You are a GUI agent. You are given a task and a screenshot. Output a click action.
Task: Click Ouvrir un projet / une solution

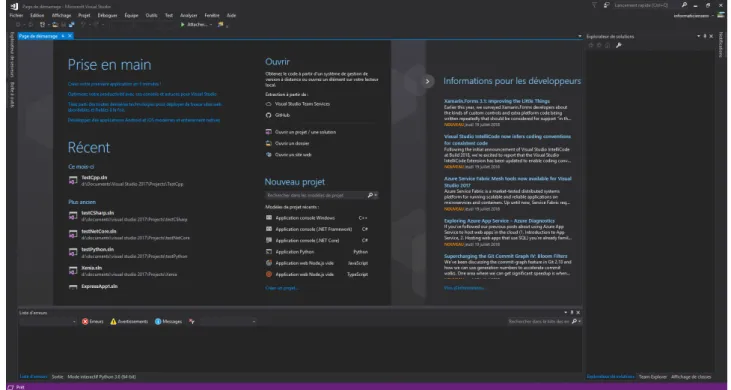305,132
